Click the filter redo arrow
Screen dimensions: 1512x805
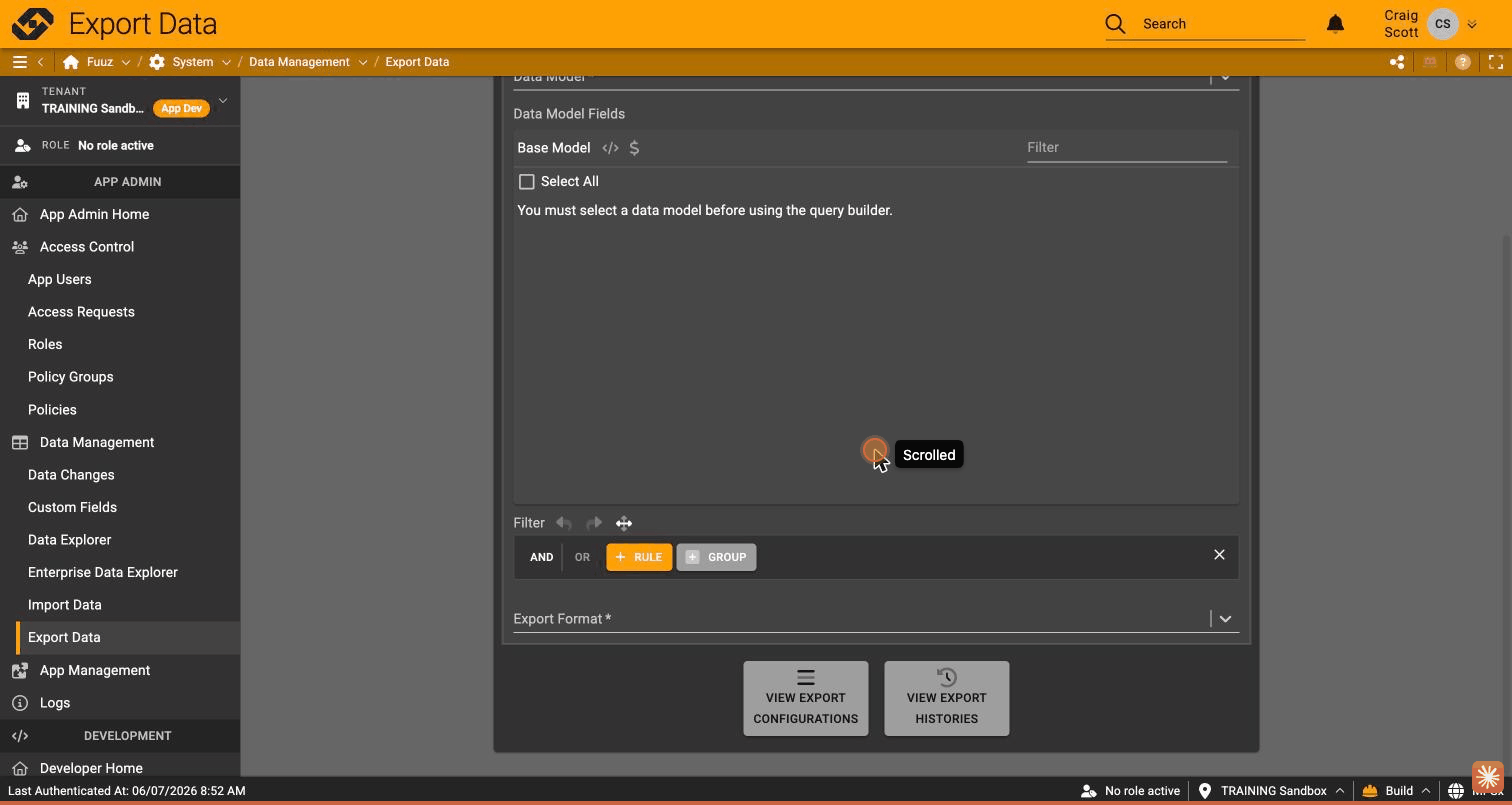tap(594, 523)
